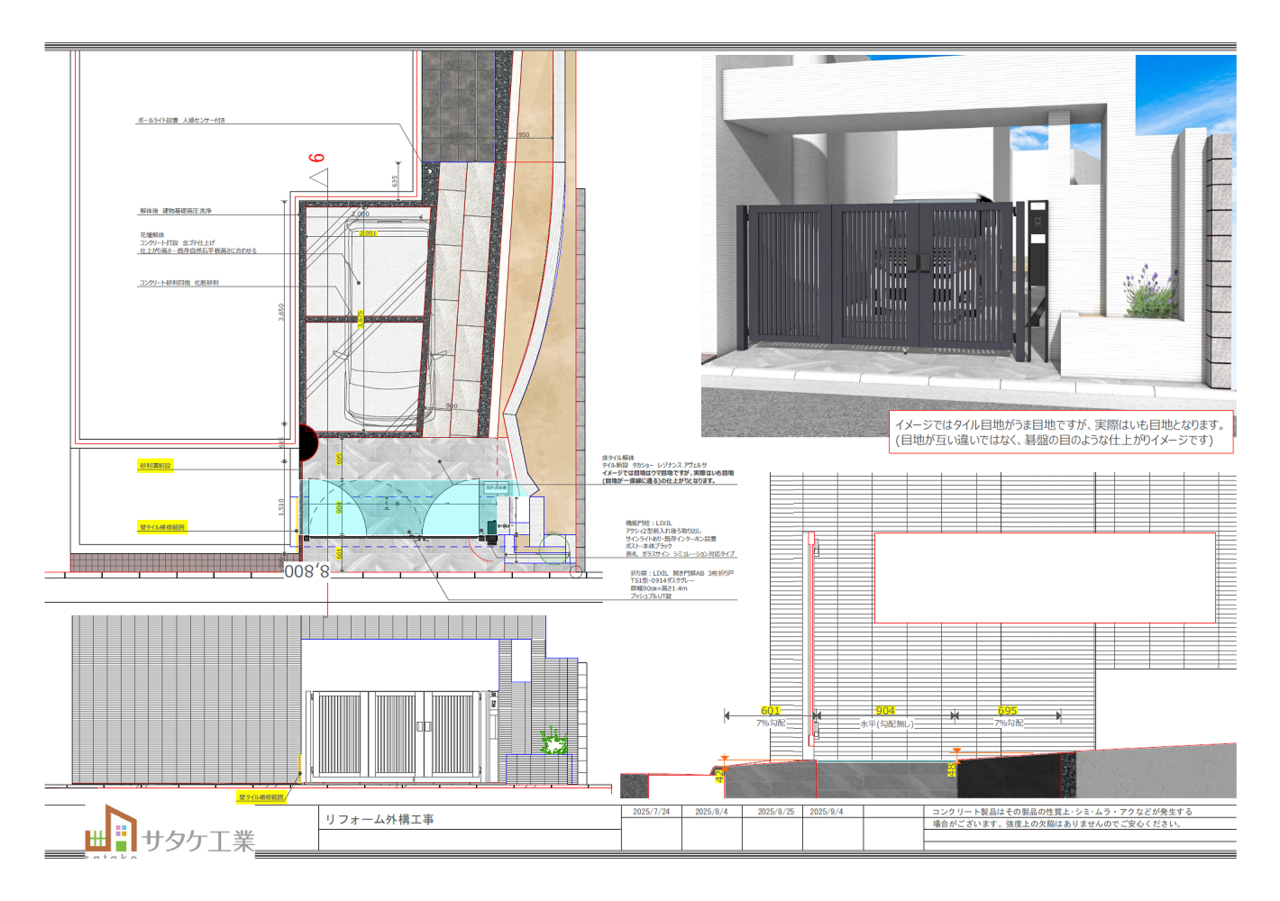The height and width of the screenshot is (901, 1280).
Task: Click the red-bordered tile joint note box
Action: click(x=1061, y=432)
